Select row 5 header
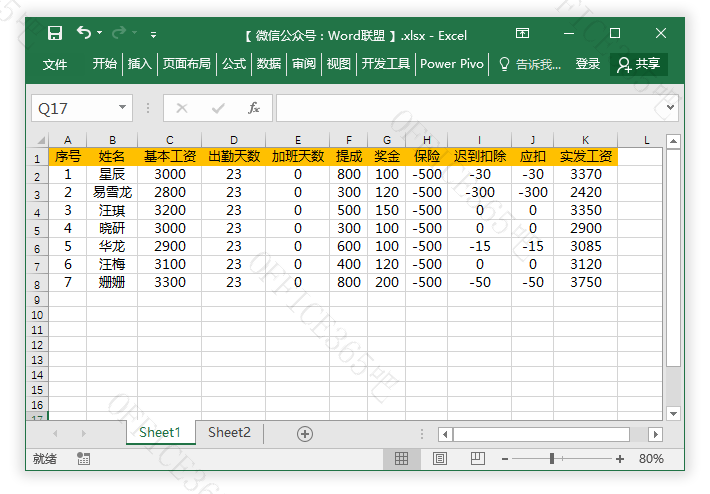The height and width of the screenshot is (494, 710). coord(37,230)
